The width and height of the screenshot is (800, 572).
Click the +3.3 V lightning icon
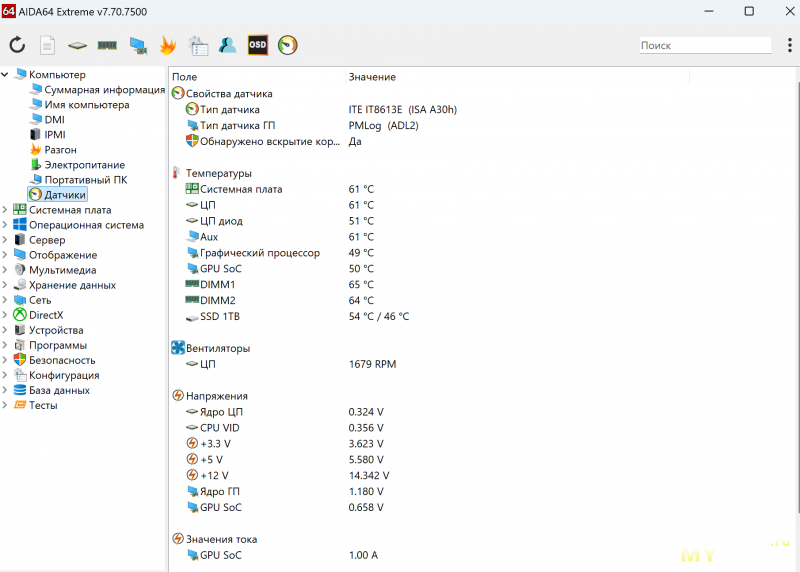(192, 443)
